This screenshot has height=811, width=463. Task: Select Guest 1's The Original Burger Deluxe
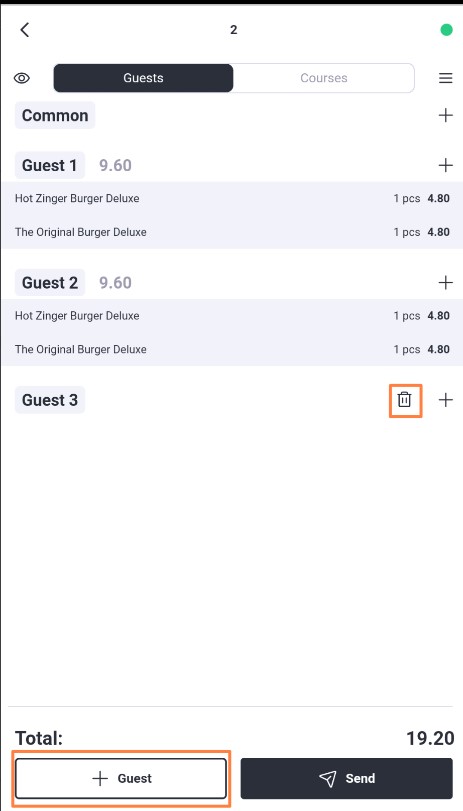(232, 232)
